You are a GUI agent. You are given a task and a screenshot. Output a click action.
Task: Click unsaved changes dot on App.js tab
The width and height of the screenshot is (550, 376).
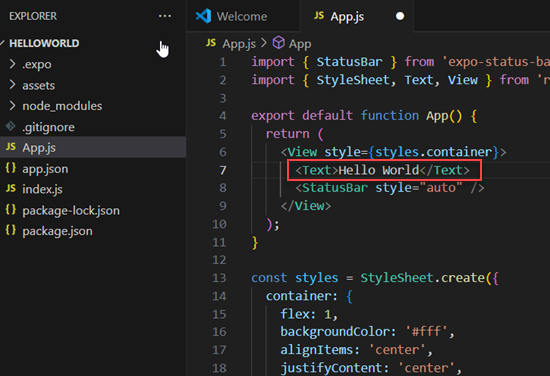(x=400, y=16)
